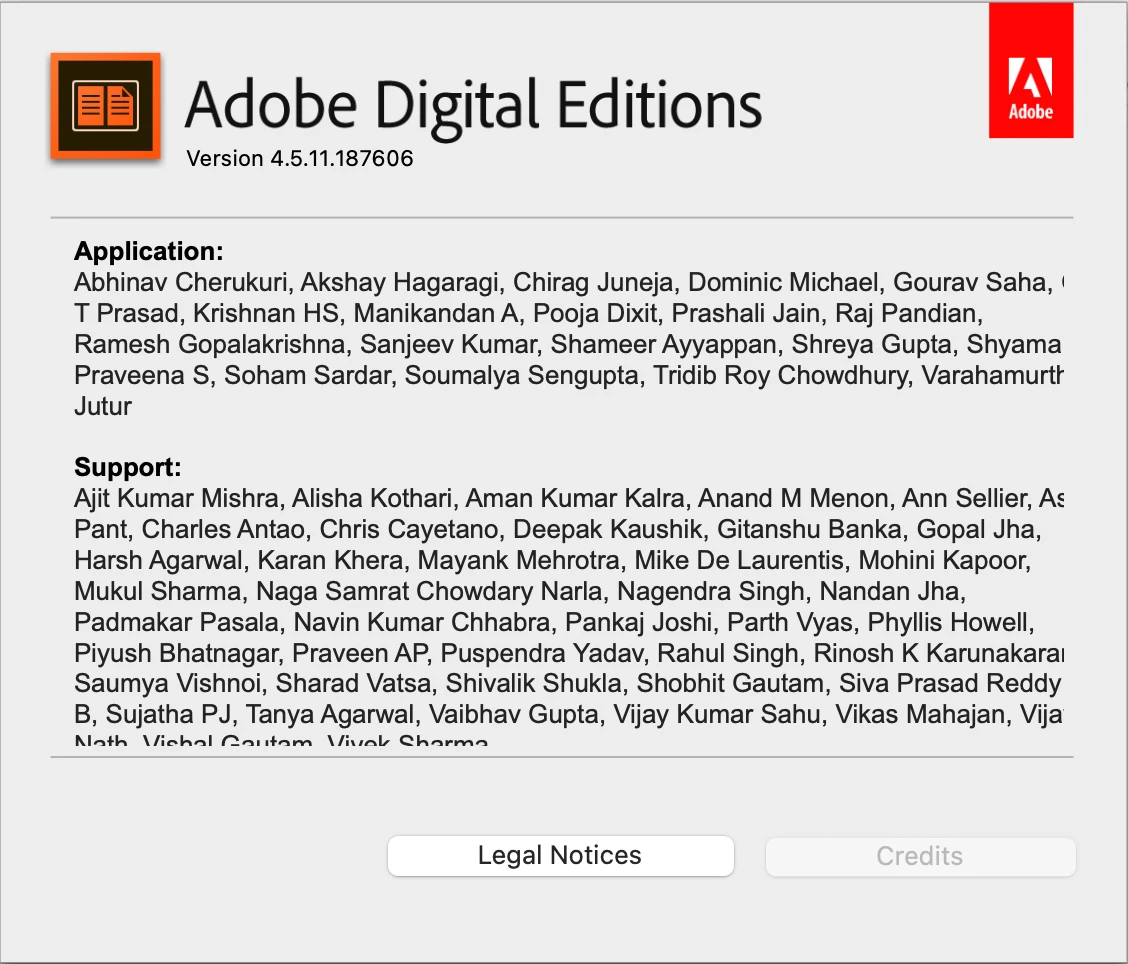The width and height of the screenshot is (1128, 964).
Task: Click the name Padmakar Pasala
Action: [176, 622]
